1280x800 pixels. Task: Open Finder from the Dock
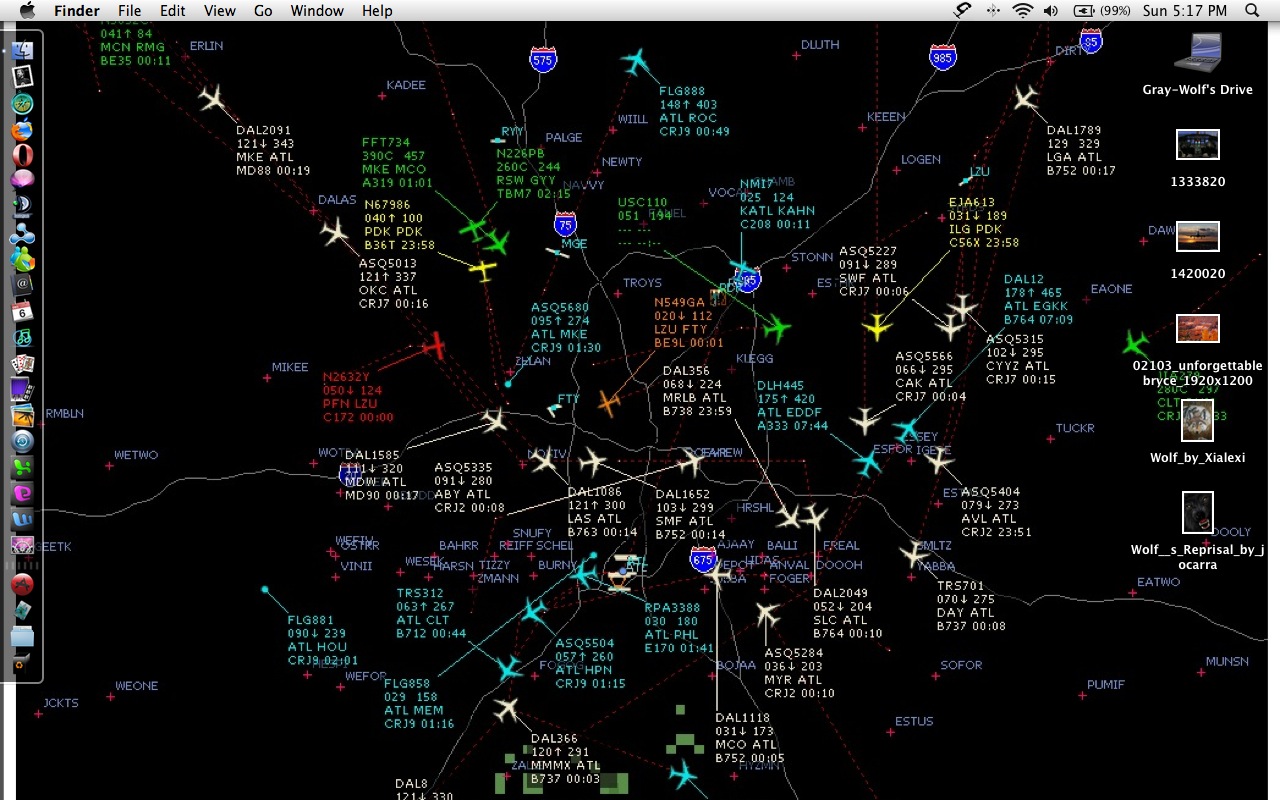pos(22,49)
